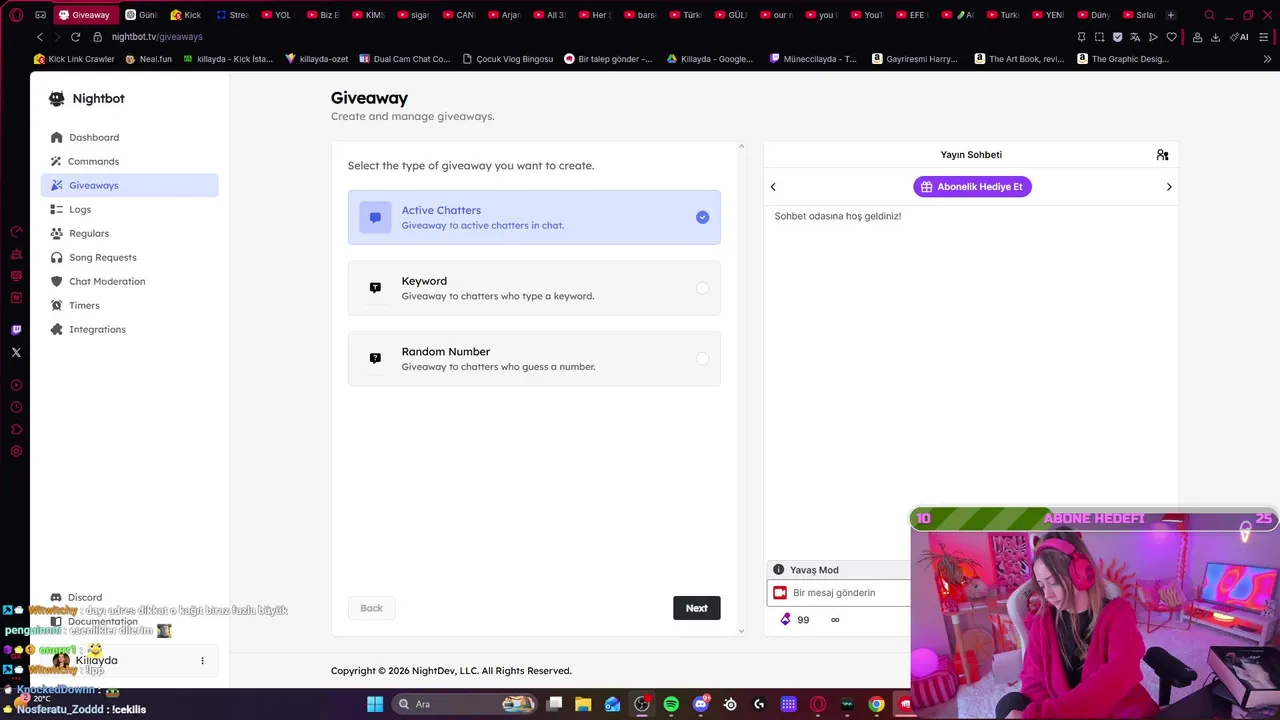
Task: Open the chat users list icon
Action: [x=1162, y=155]
